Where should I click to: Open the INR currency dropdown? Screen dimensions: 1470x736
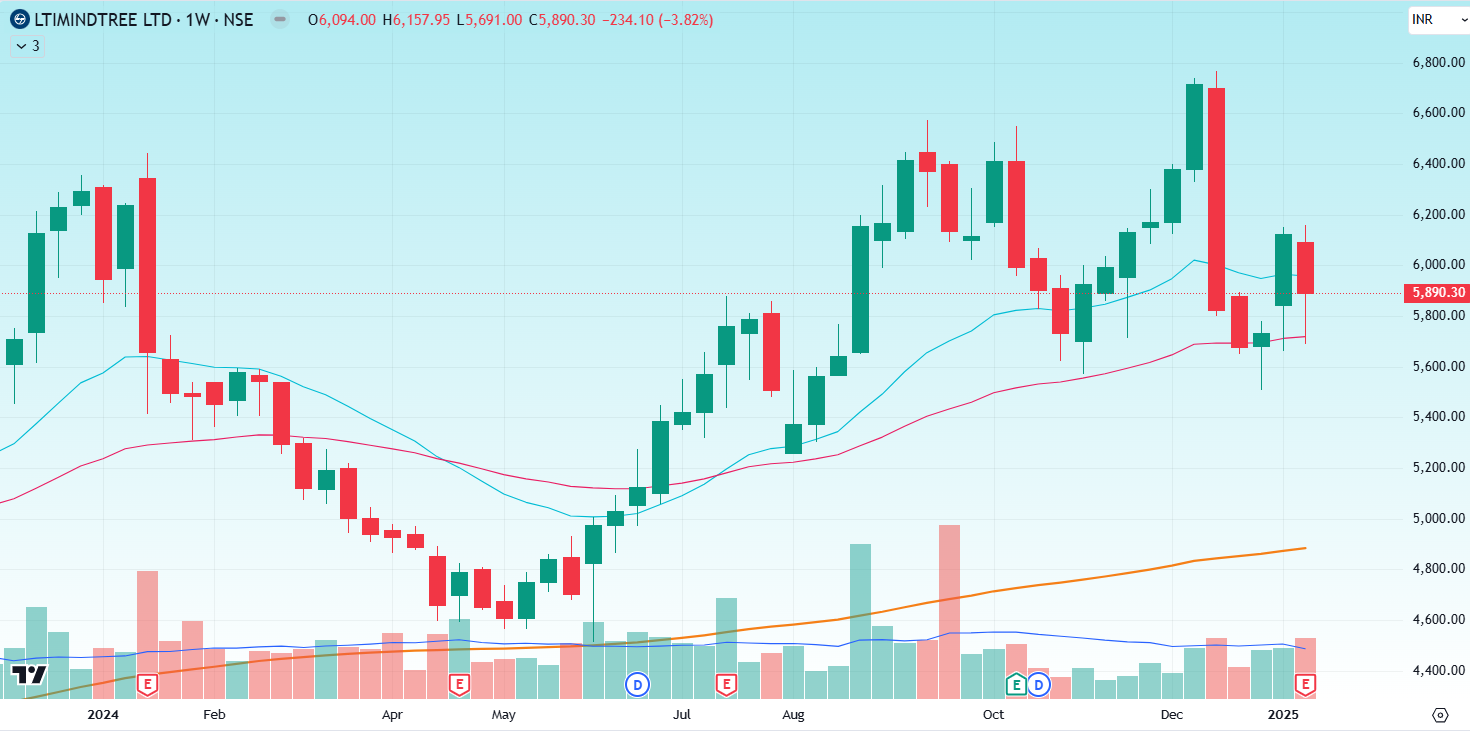[1438, 19]
